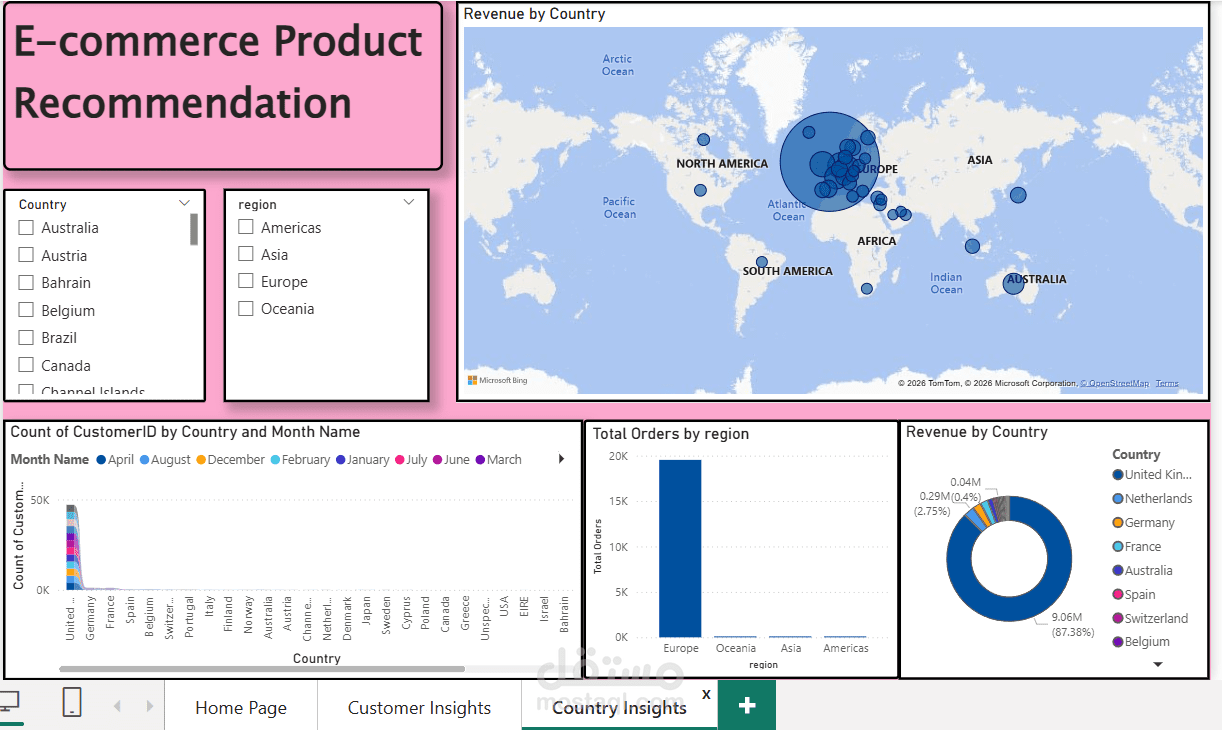Click the E-commerce Product Recommendation title
This screenshot has height=730, width=1222.
coord(218,72)
